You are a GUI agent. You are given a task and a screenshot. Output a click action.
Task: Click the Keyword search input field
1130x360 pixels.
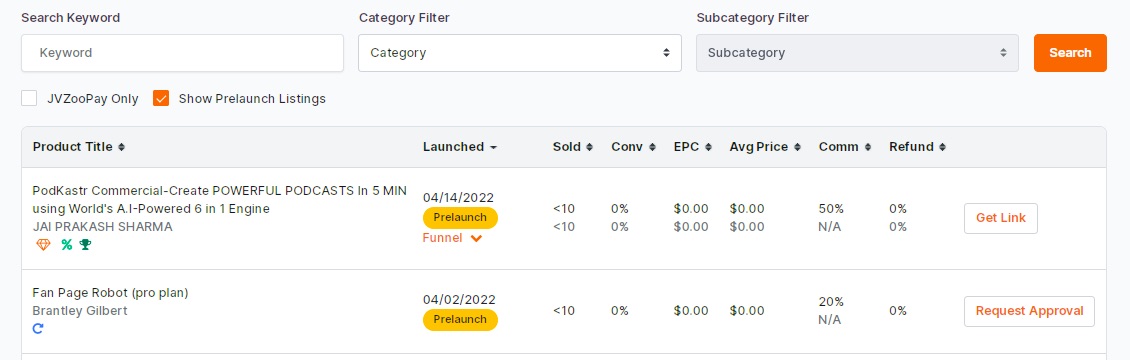(x=182, y=53)
